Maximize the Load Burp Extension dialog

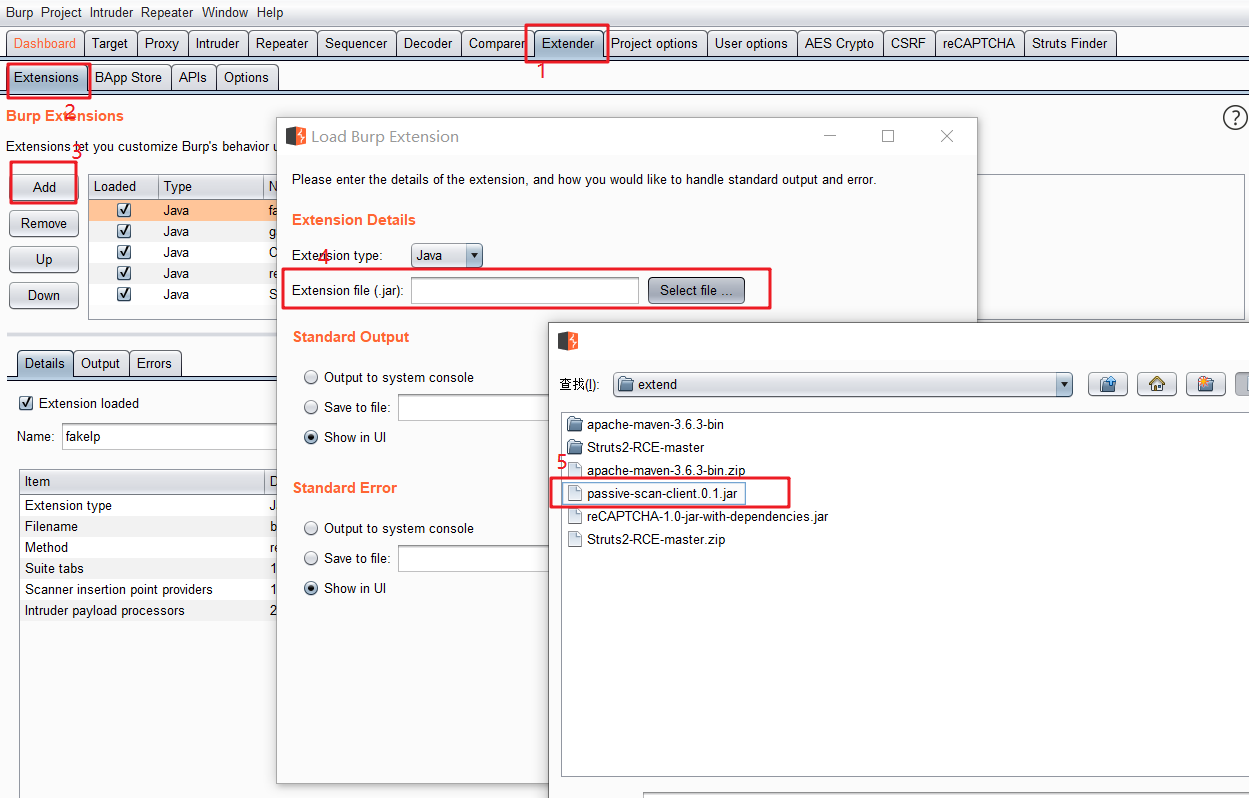(x=888, y=136)
